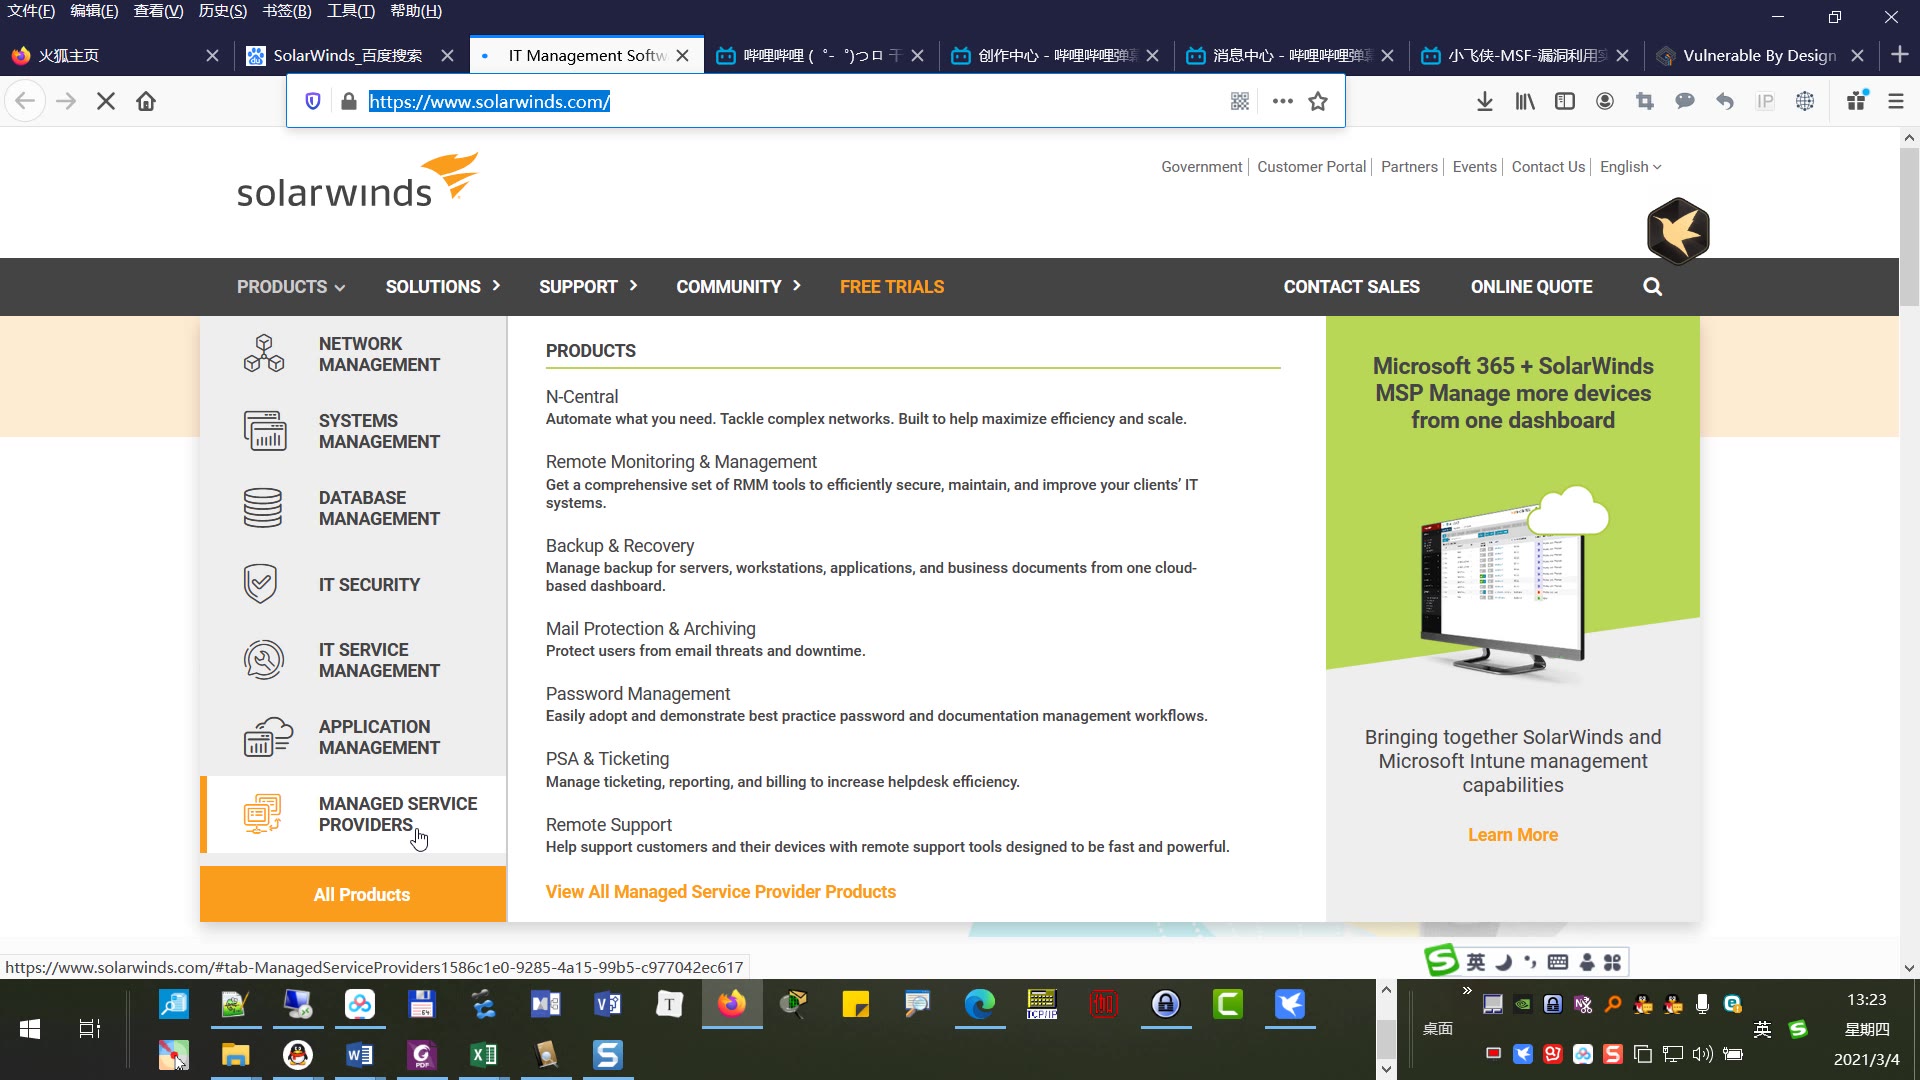Open the 文件(F) menu
Viewport: 1920px width, 1080px height.
click(31, 11)
